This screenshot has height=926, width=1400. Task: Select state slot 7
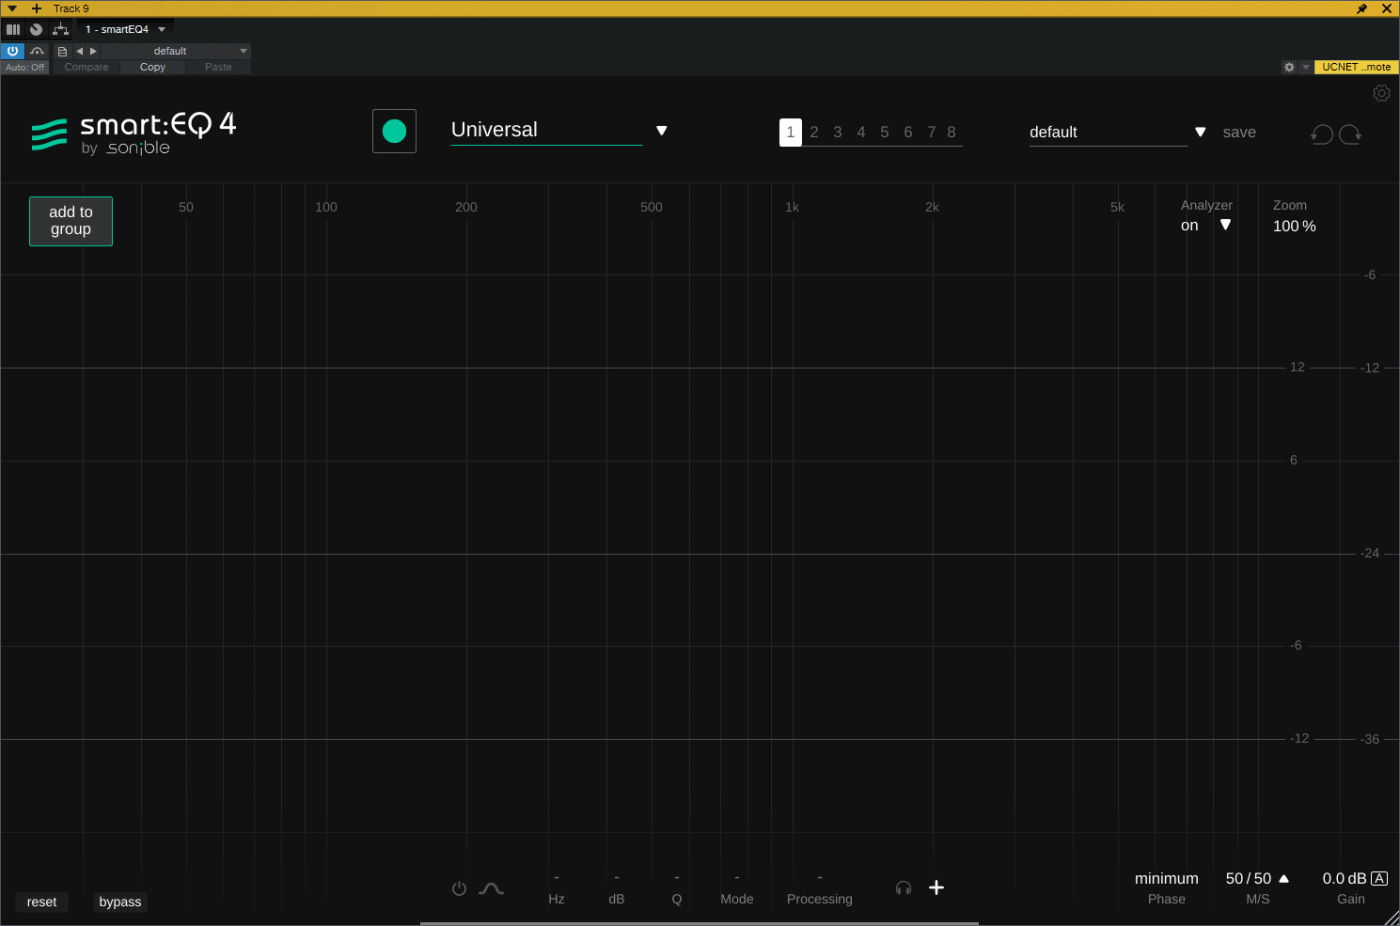931,132
